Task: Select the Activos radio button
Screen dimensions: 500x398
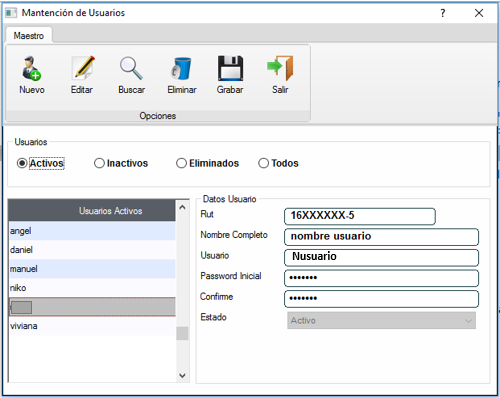Action: tap(22, 163)
